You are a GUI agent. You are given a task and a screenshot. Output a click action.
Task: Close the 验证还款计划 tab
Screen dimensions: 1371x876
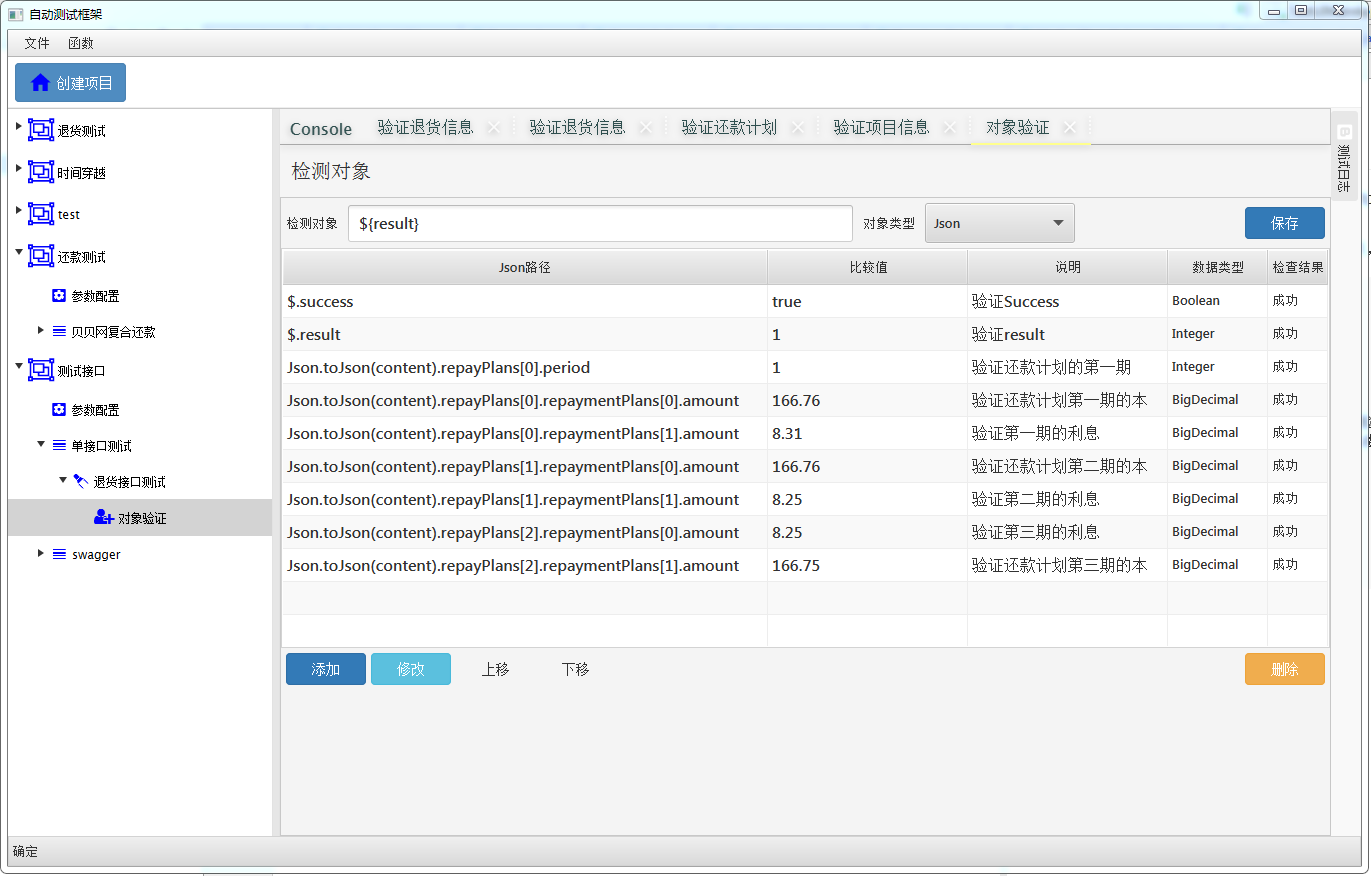pos(797,128)
